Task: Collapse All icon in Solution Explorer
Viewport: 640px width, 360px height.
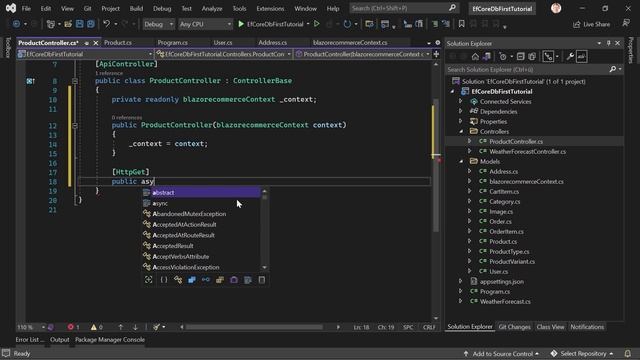Action: pyautogui.click(x=520, y=57)
